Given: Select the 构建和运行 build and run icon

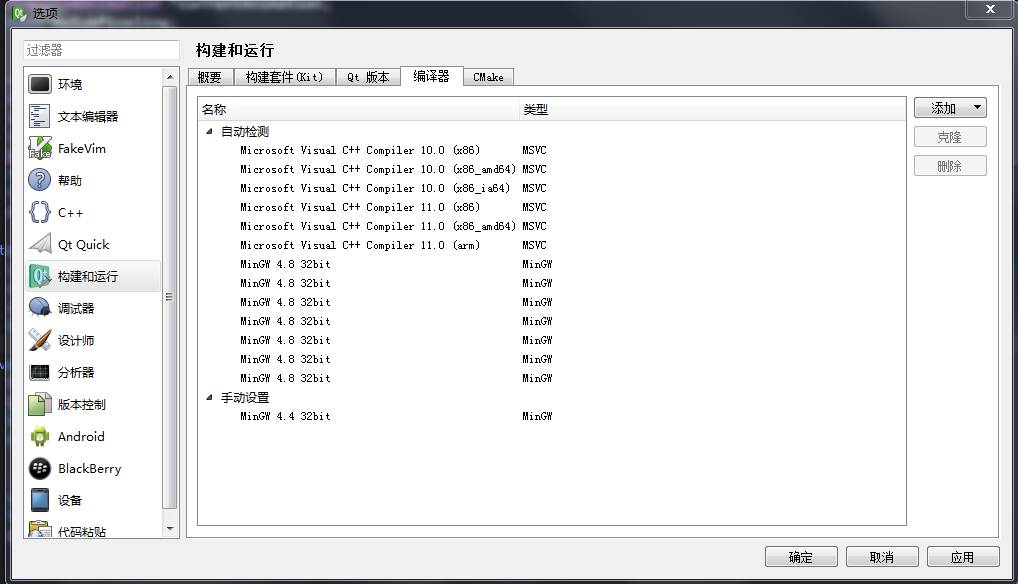Looking at the screenshot, I should coord(40,276).
